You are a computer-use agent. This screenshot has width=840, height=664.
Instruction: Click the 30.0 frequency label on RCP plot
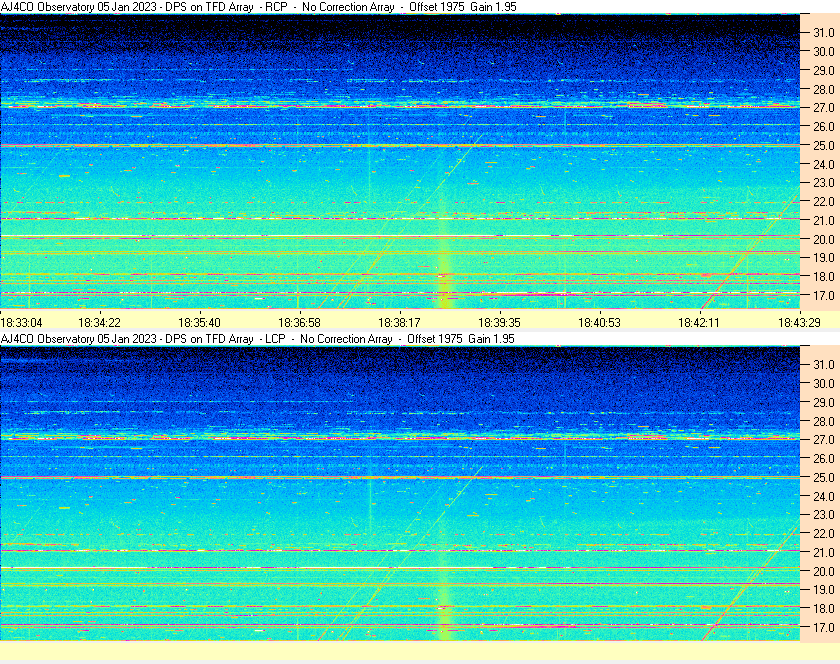[824, 51]
